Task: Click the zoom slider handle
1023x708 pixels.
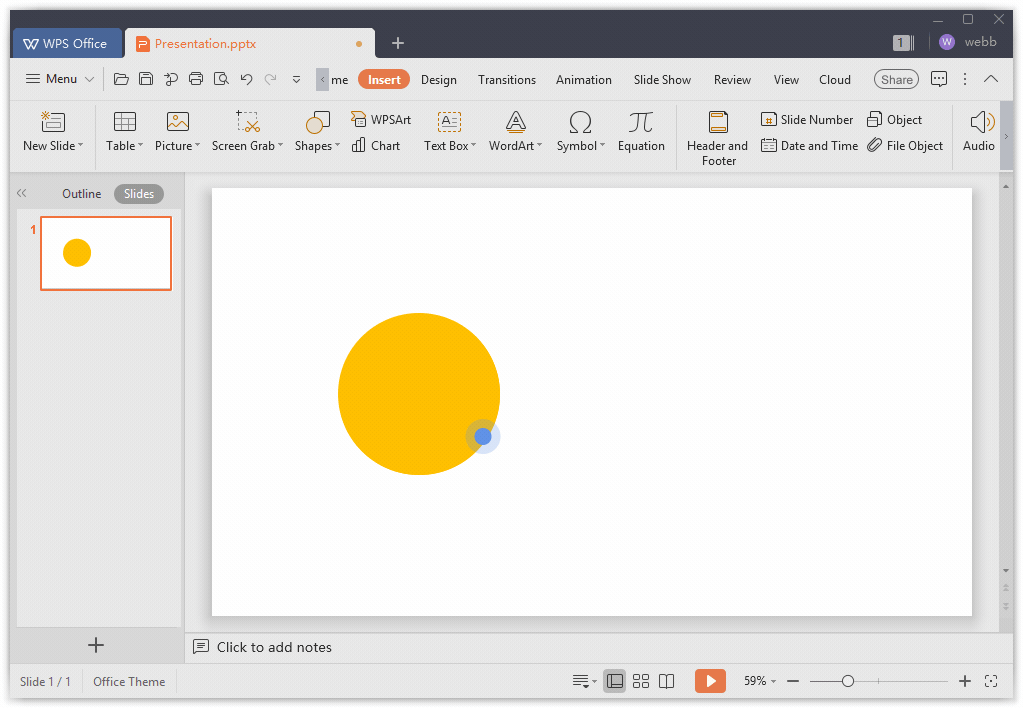Action: coord(848,681)
